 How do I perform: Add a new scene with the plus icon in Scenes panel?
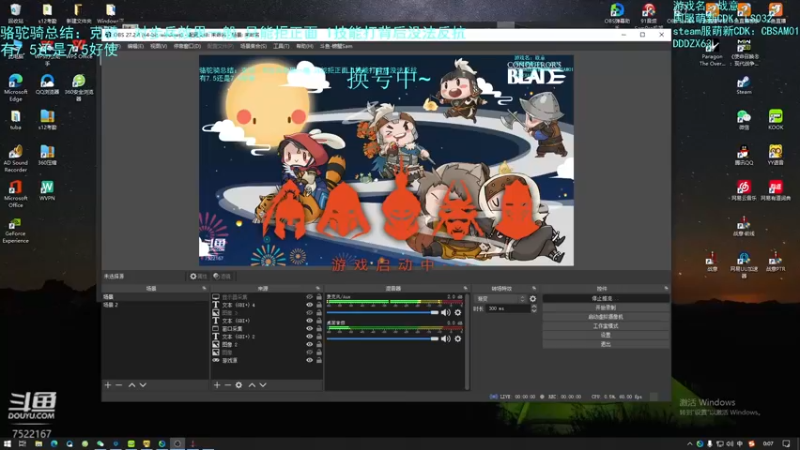pyautogui.click(x=108, y=385)
